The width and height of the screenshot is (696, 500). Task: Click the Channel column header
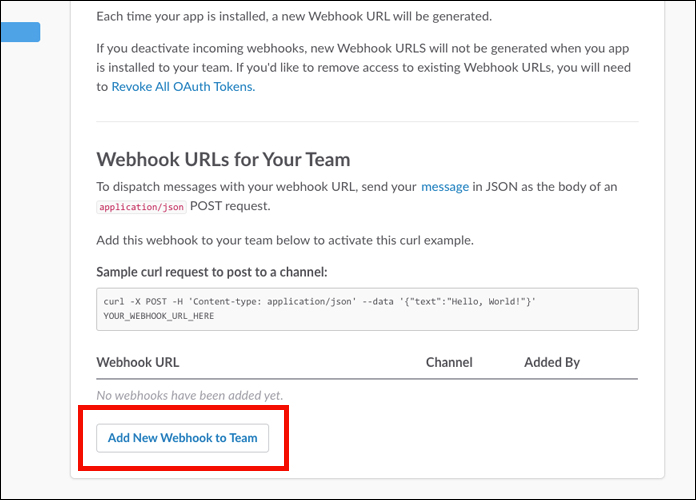point(449,362)
